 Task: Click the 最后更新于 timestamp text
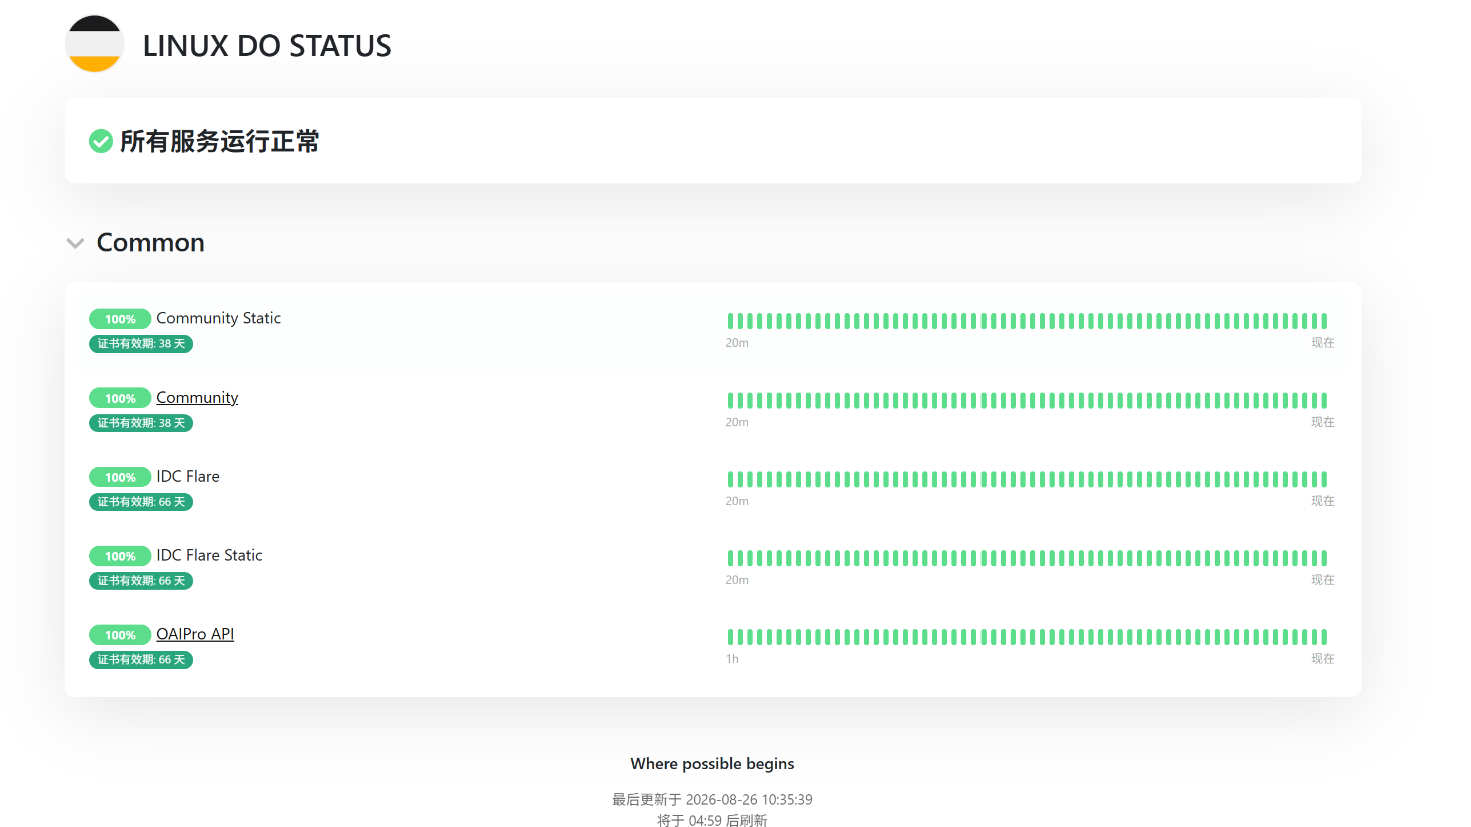pyautogui.click(x=712, y=800)
